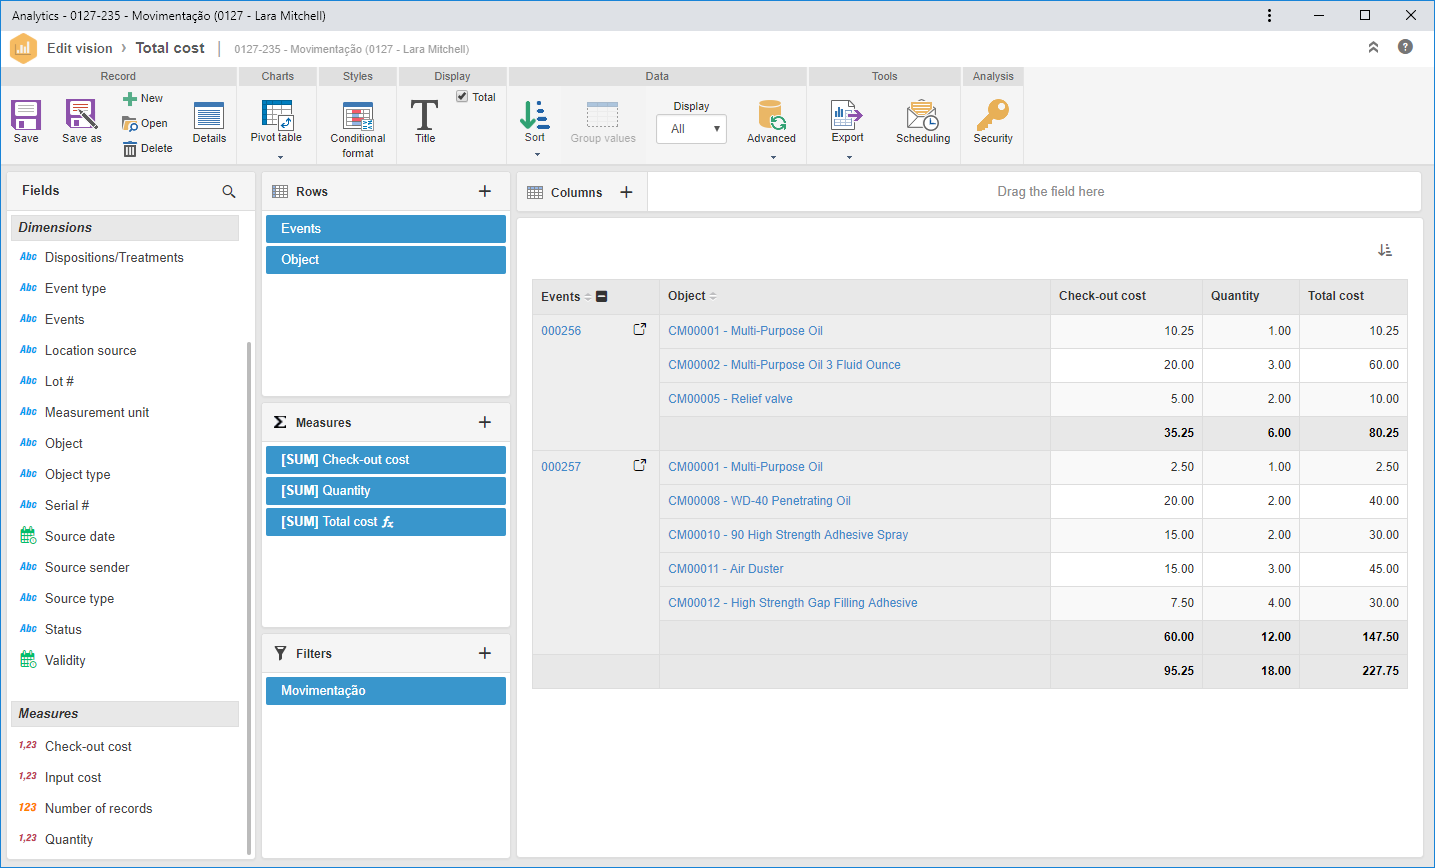
Task: Open CM00011 - Air Duster link
Action: pos(726,569)
